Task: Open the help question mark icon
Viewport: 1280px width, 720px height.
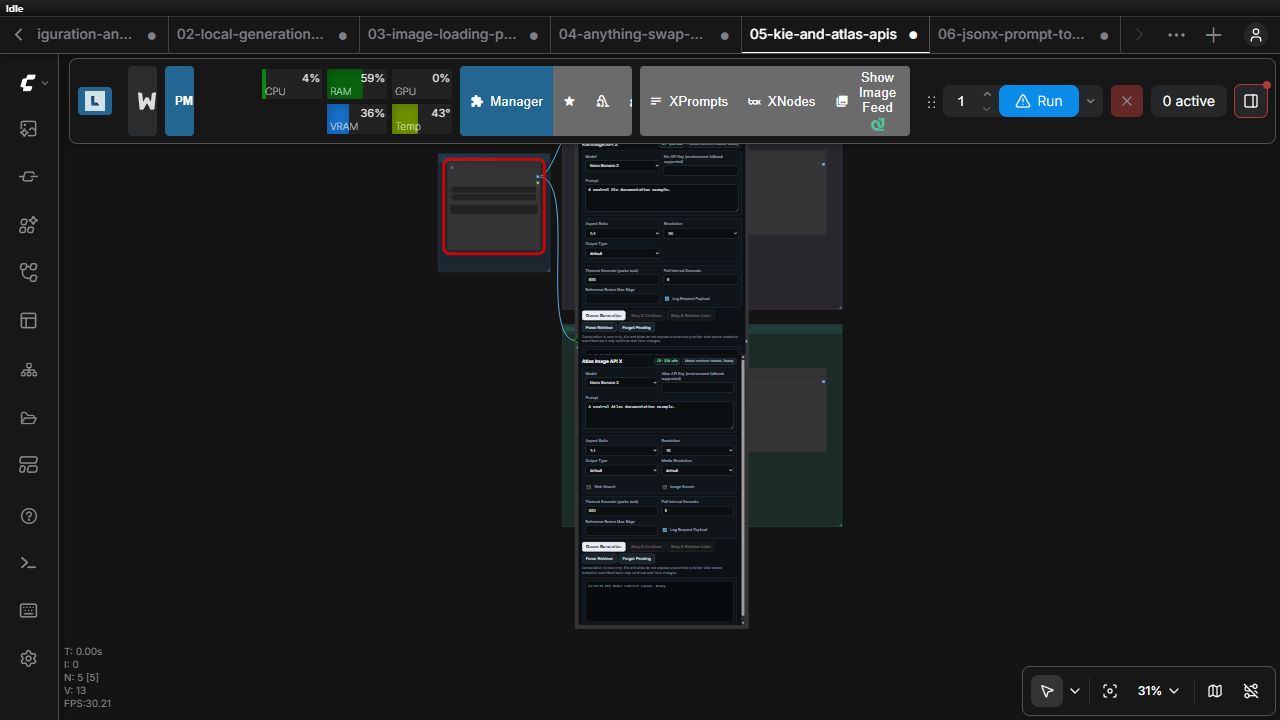Action: pyautogui.click(x=28, y=516)
